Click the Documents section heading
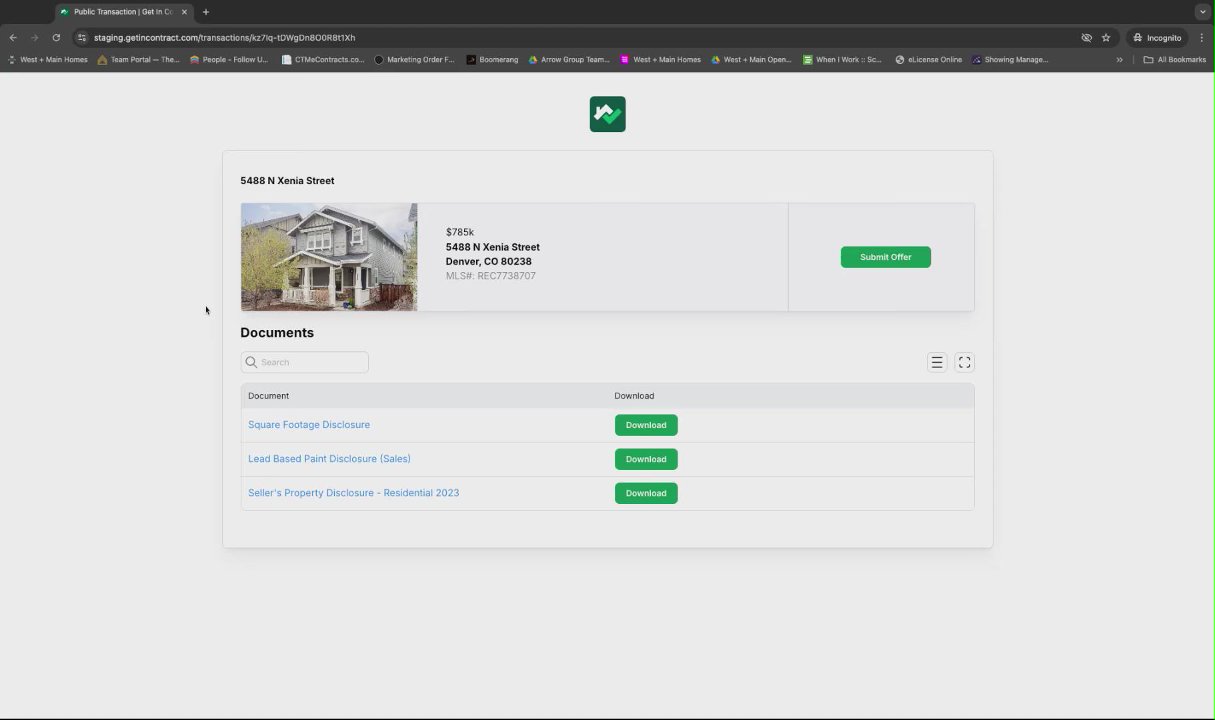The height and width of the screenshot is (720, 1215). (277, 333)
